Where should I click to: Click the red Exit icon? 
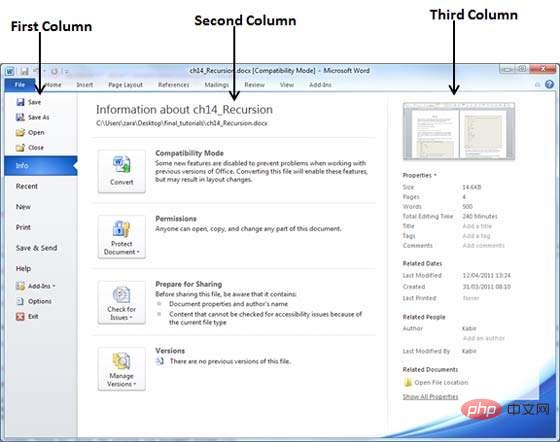pyautogui.click(x=20, y=316)
